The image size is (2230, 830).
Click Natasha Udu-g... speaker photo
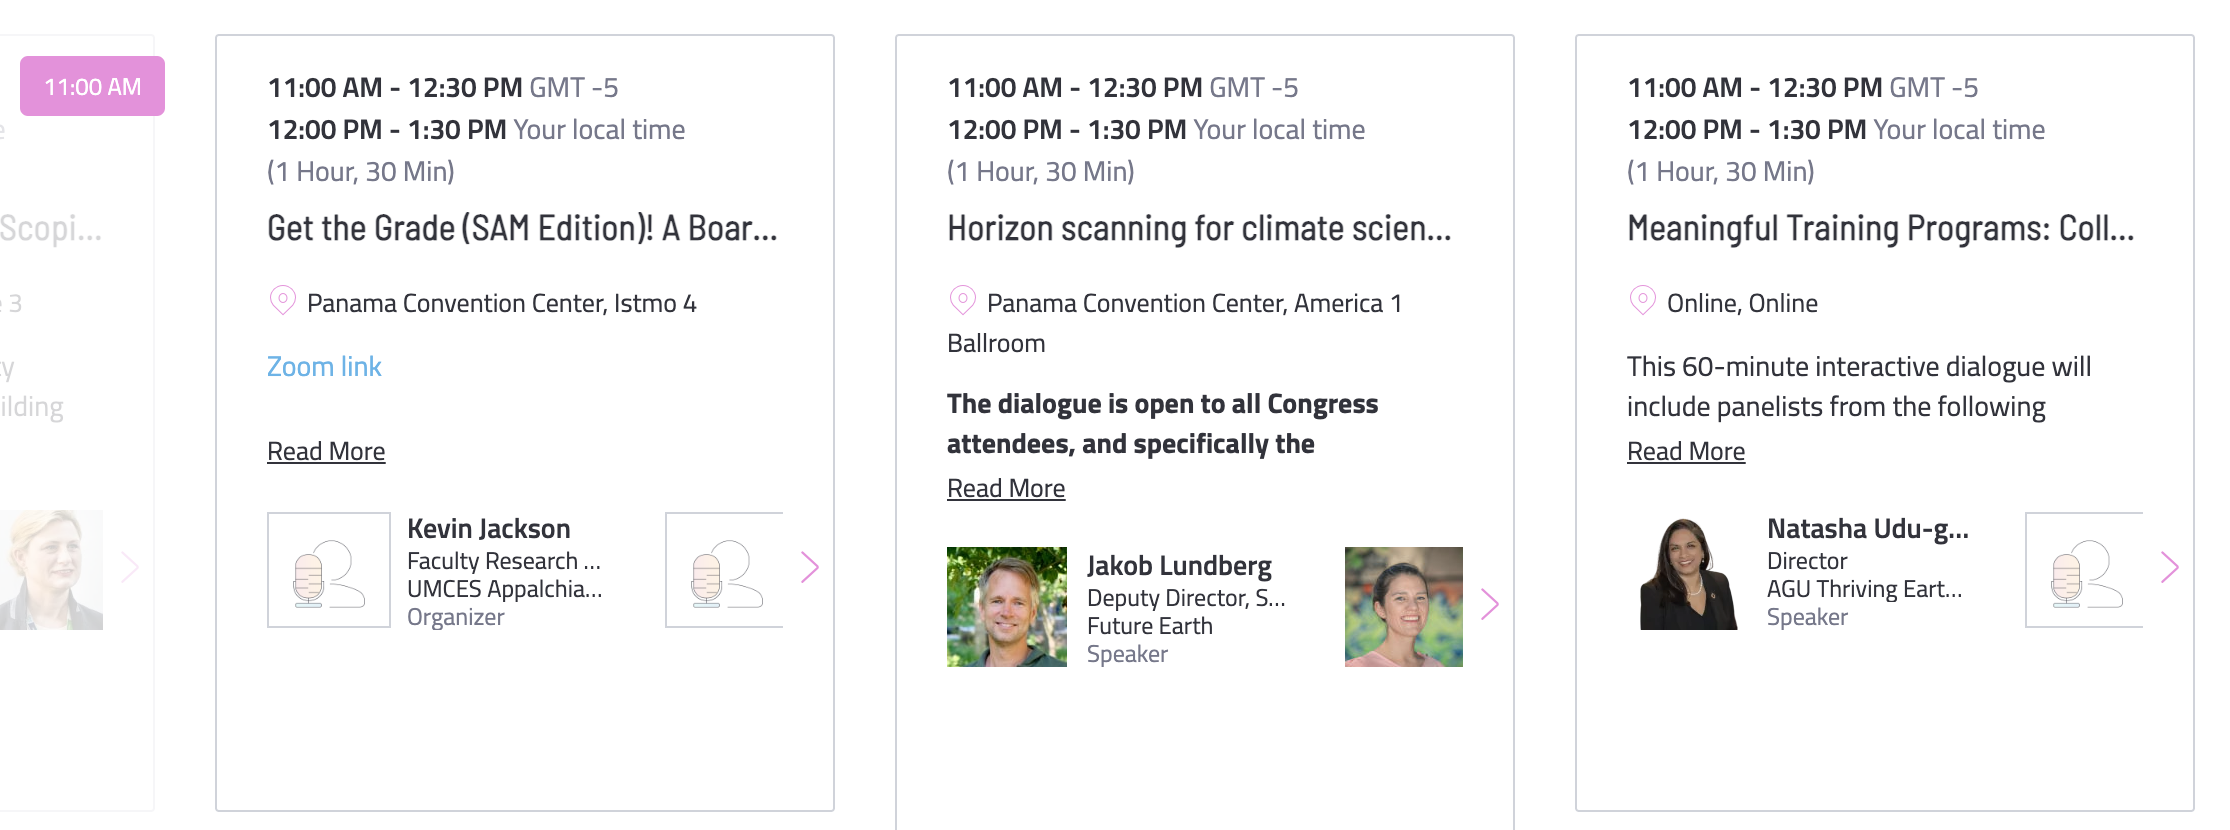(x=1689, y=571)
